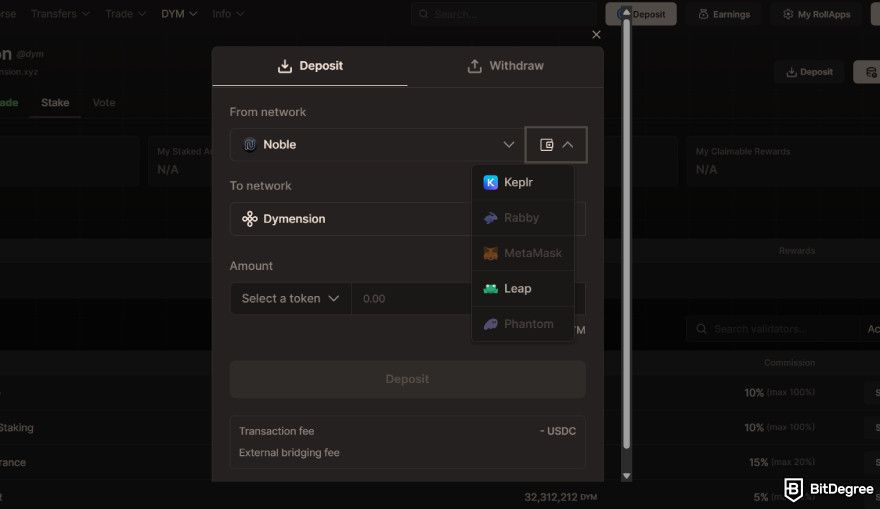The height and width of the screenshot is (509, 880).
Task: Close the deposit dialog with X
Action: click(596, 35)
